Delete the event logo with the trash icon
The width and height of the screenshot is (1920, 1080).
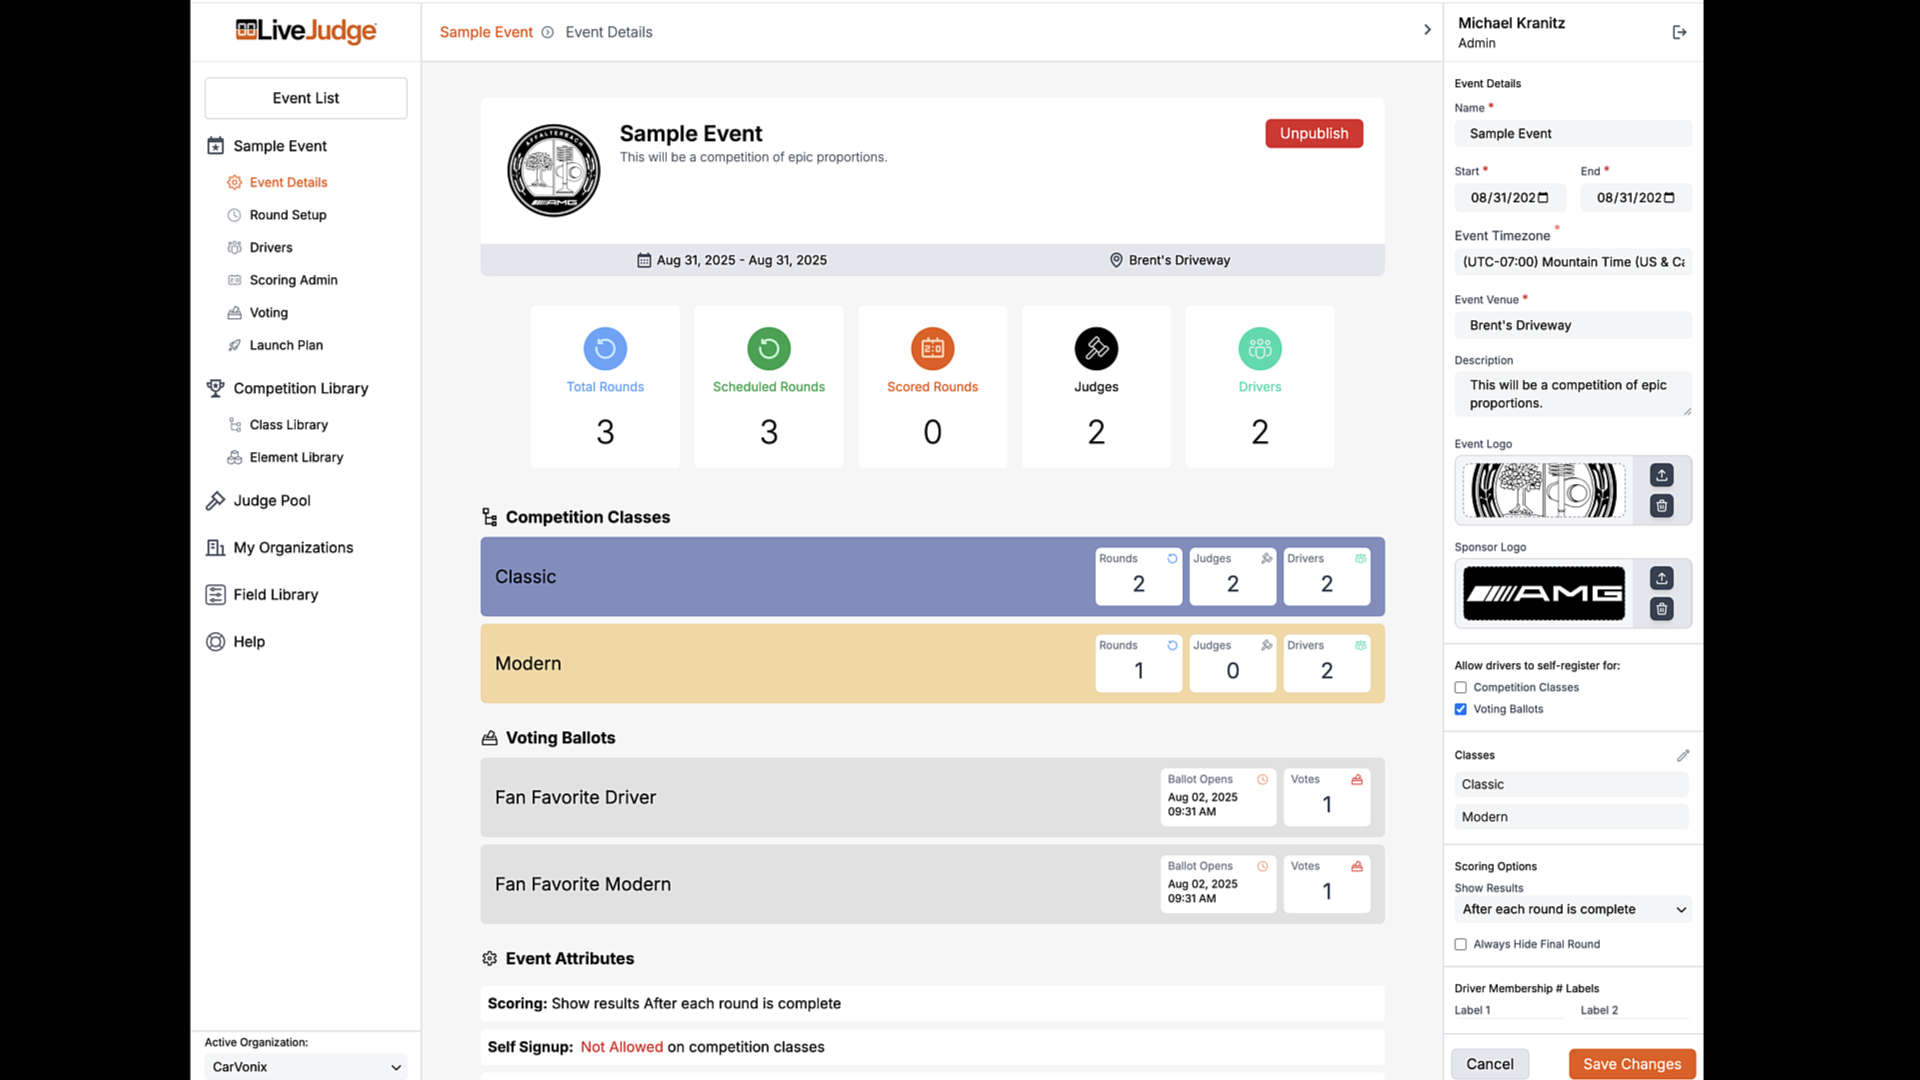(x=1661, y=506)
